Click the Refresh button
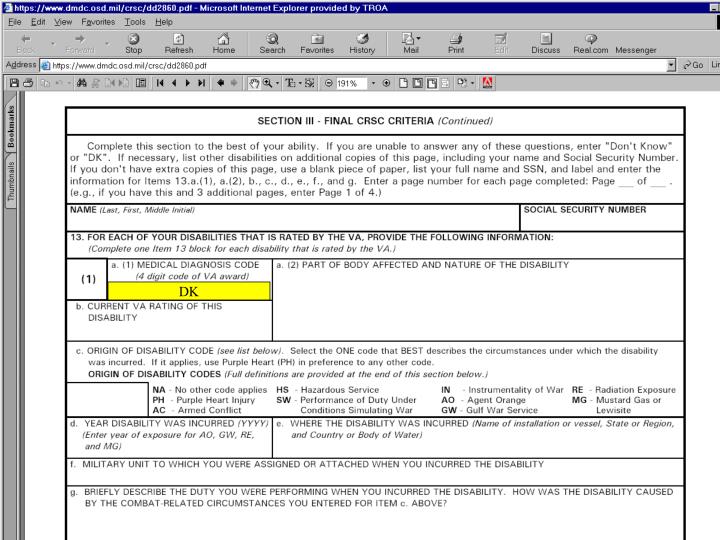 coord(179,44)
